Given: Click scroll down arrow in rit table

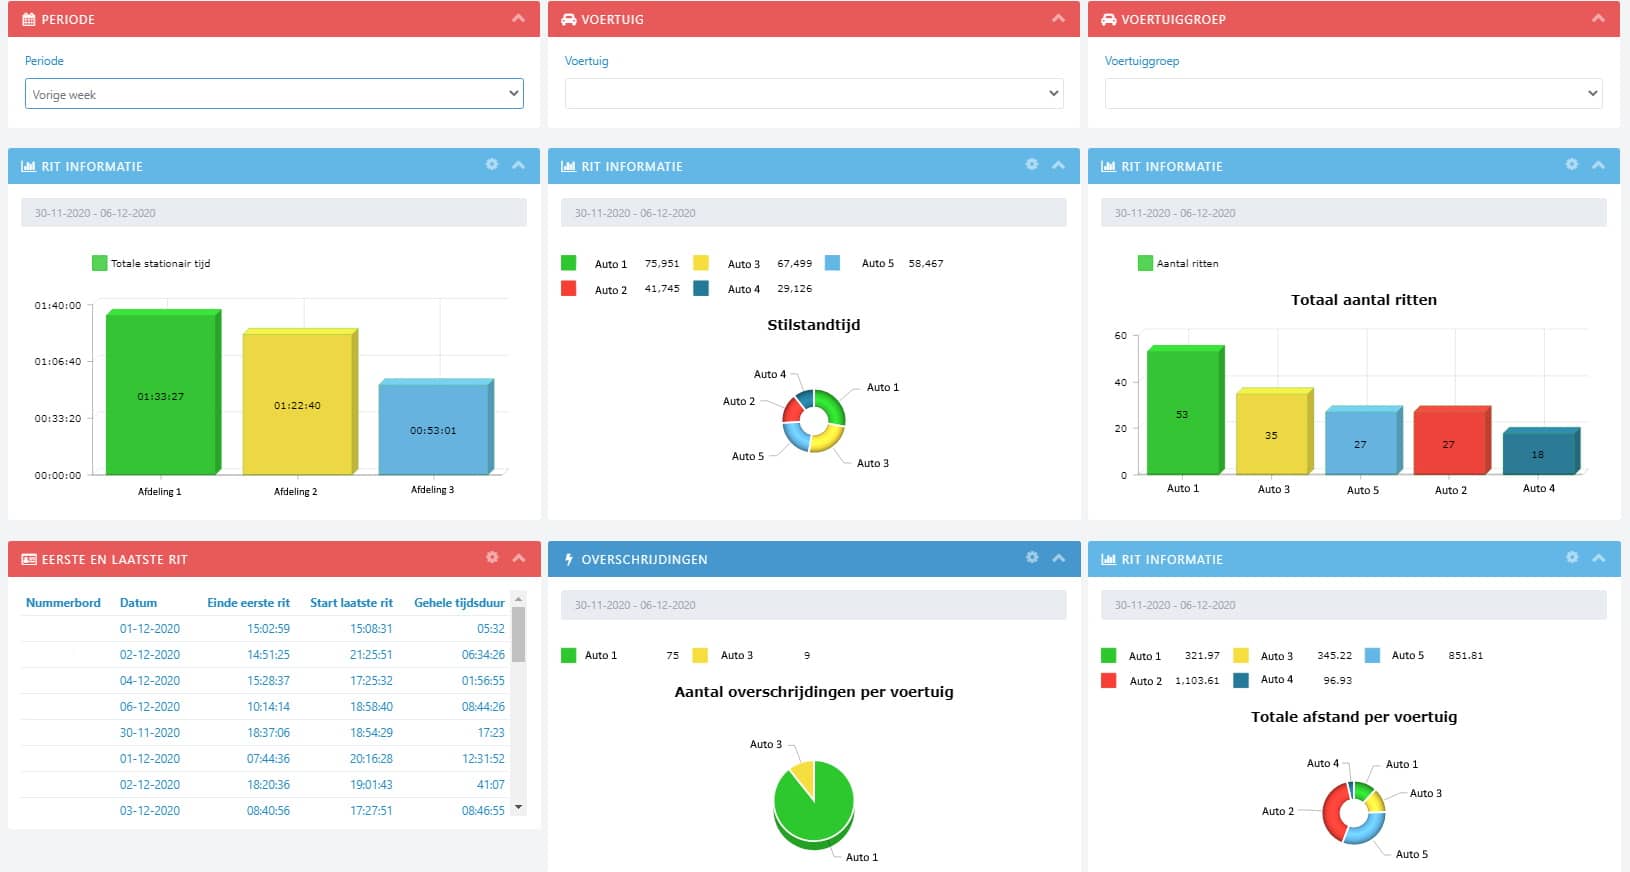Looking at the screenshot, I should [518, 807].
